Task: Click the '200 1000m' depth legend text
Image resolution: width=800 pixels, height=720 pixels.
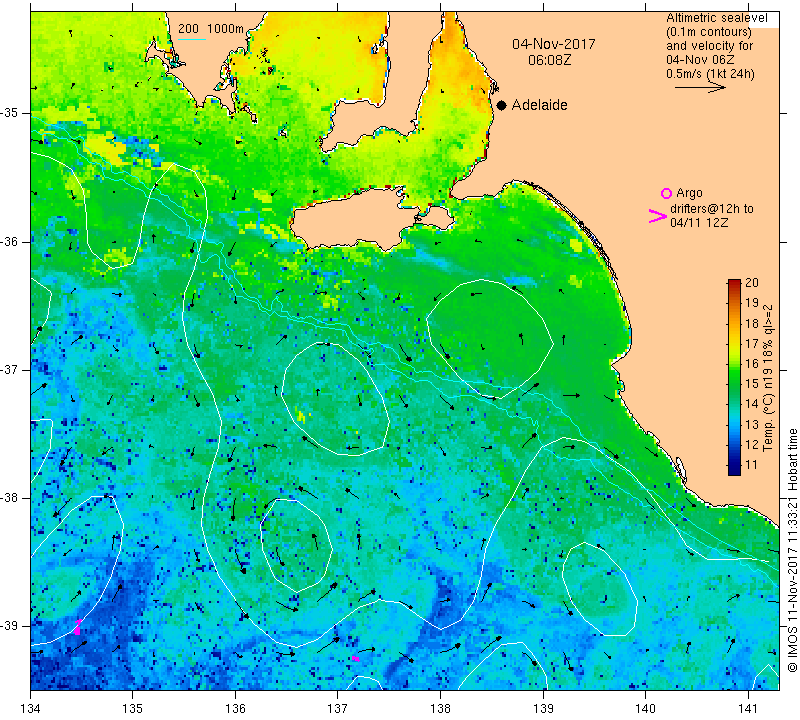Action: tap(211, 29)
